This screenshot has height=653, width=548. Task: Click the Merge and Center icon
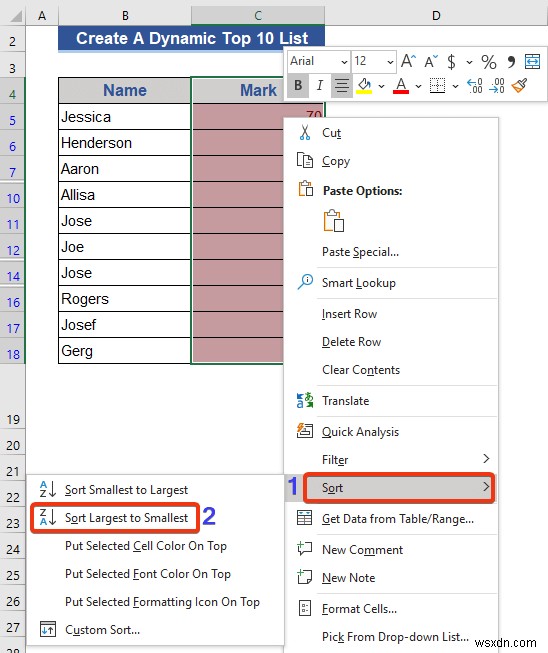tap(532, 62)
